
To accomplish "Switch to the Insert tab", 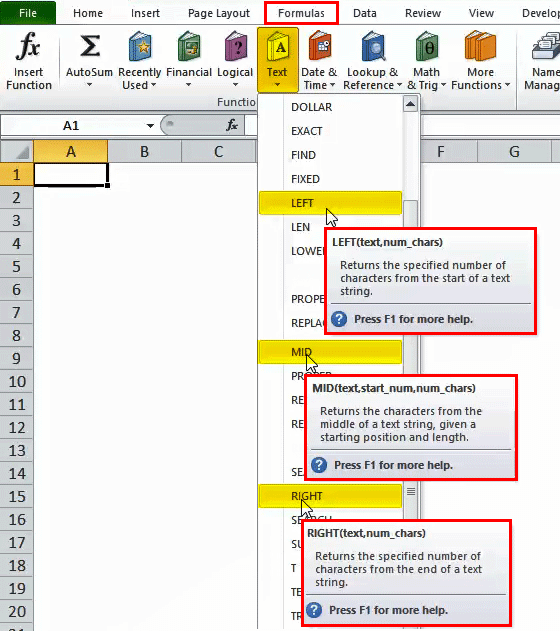I will [x=145, y=13].
